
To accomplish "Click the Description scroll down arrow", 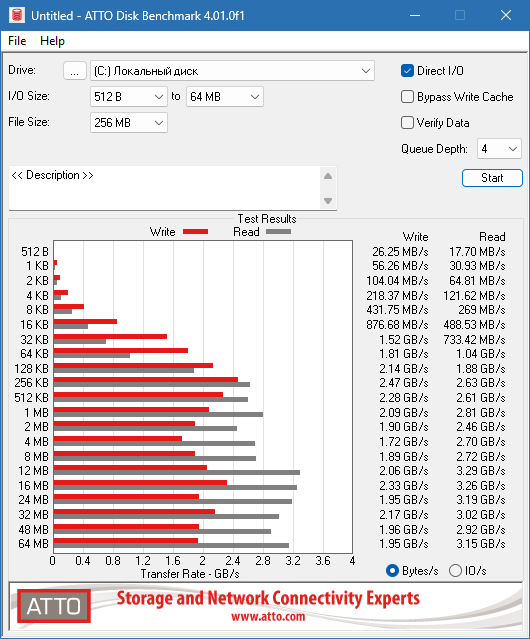I will [x=328, y=201].
